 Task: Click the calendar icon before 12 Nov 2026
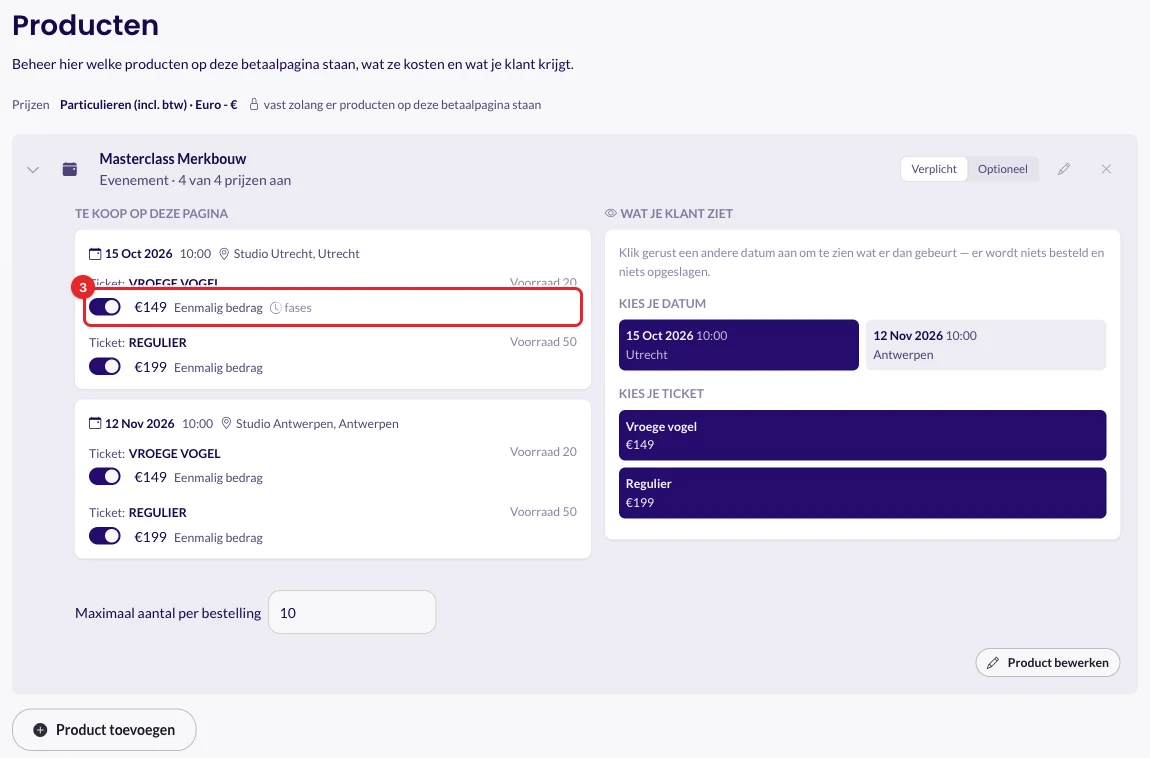tap(95, 423)
